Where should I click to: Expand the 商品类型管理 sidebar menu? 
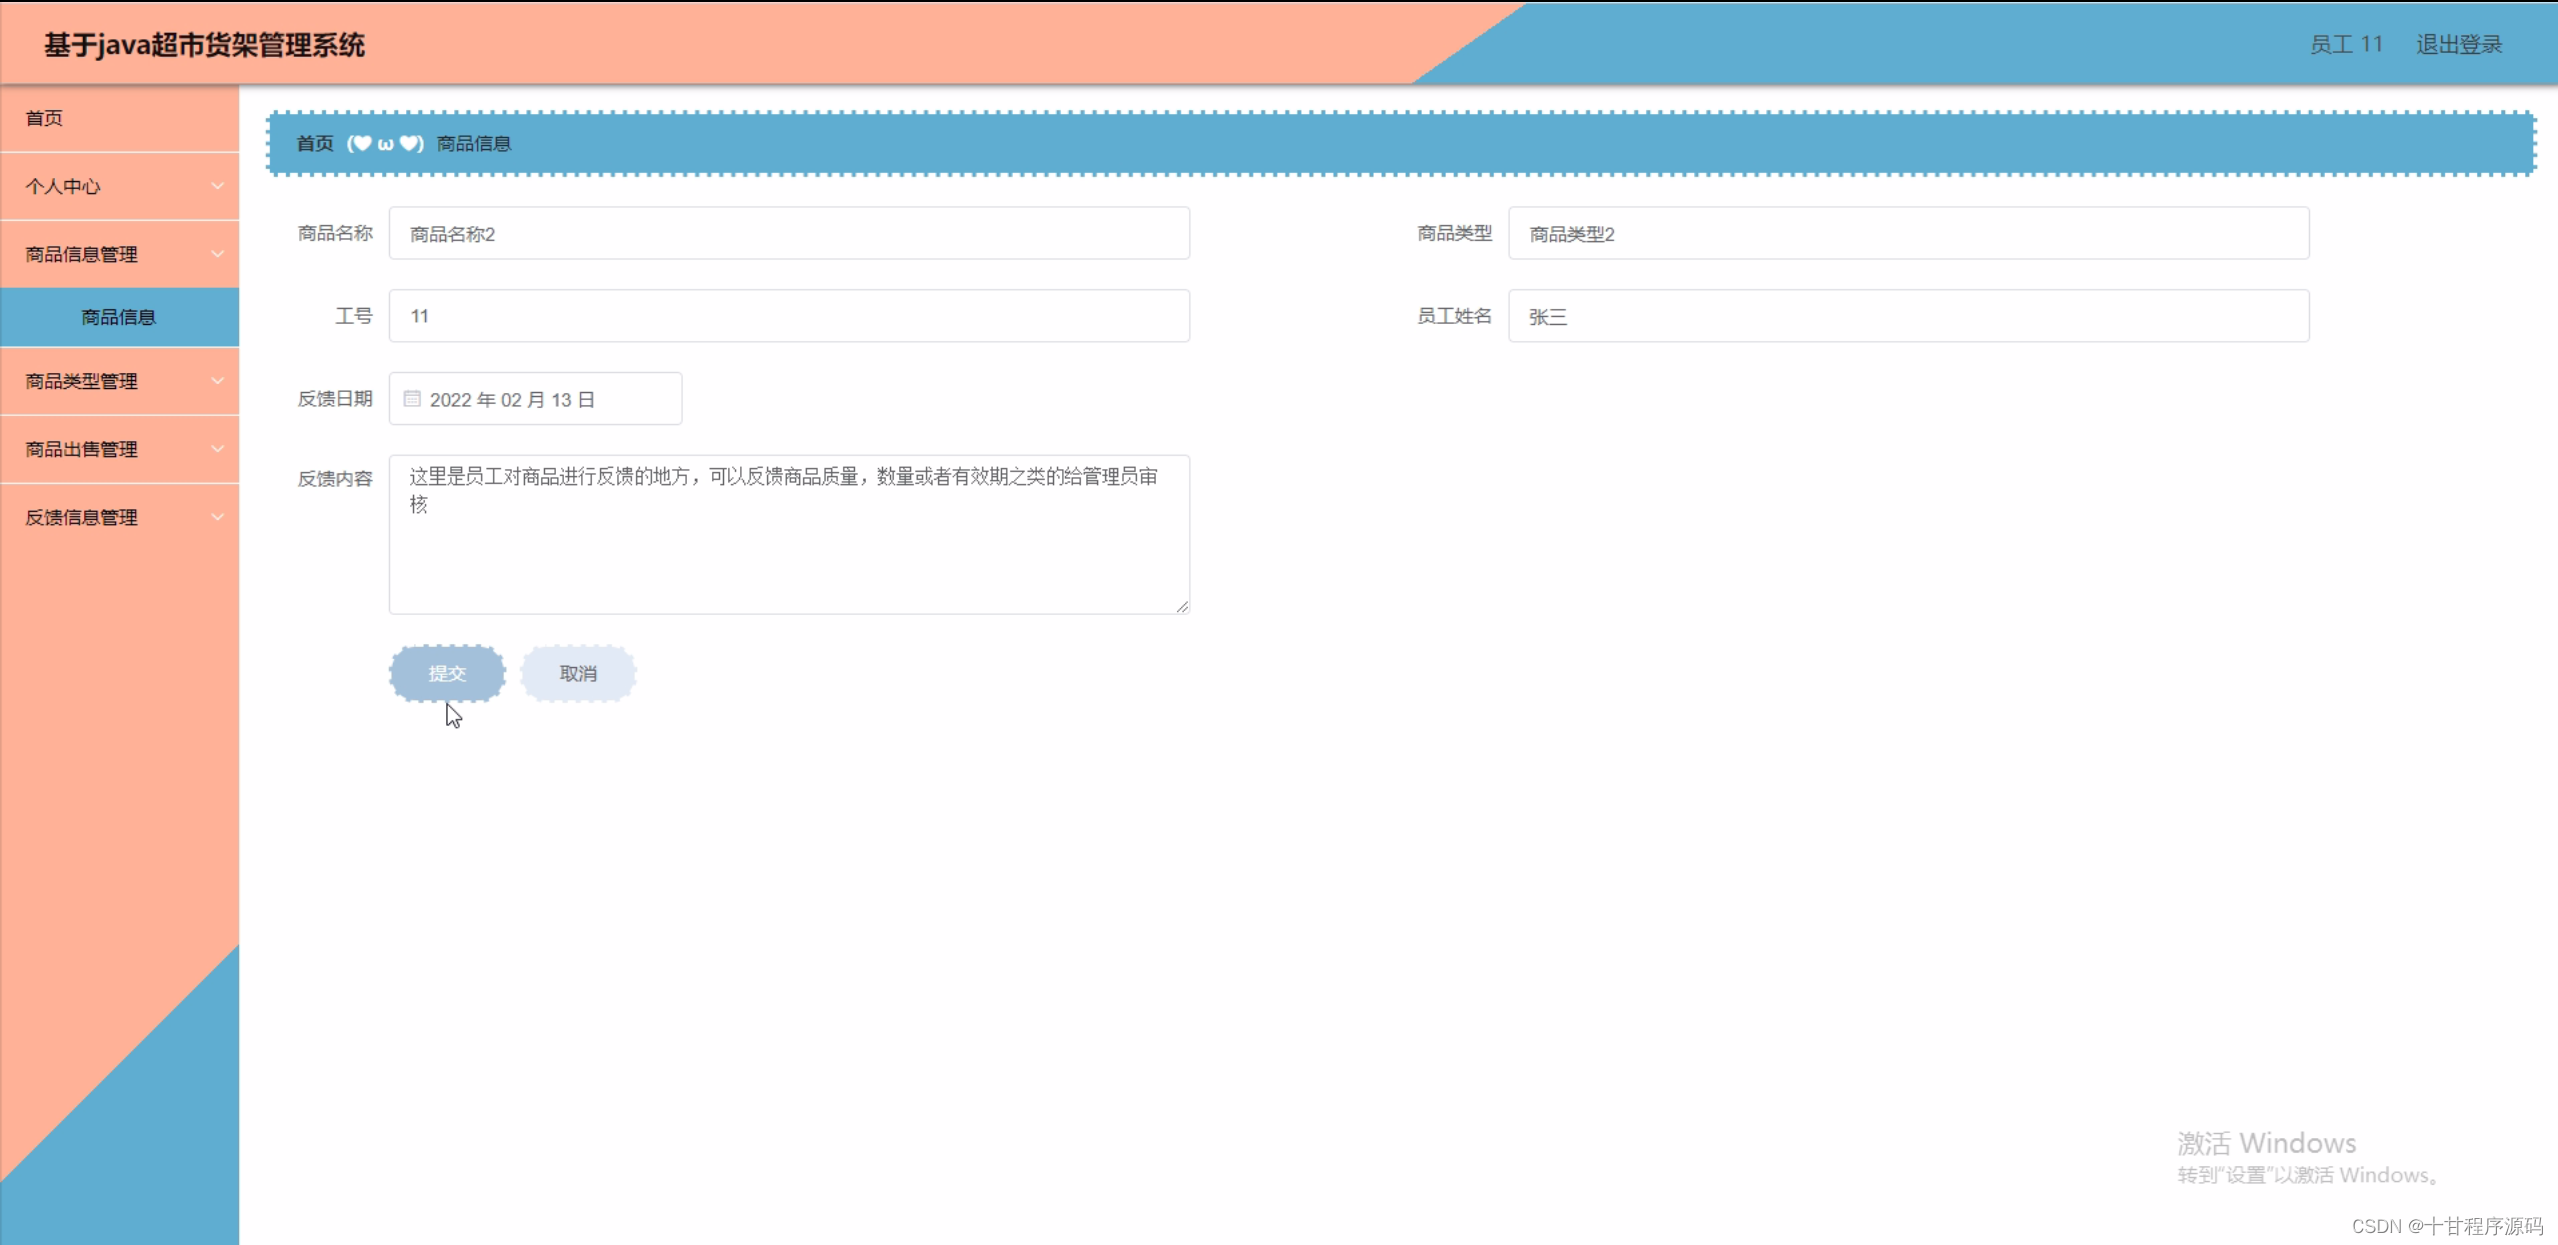click(120, 381)
